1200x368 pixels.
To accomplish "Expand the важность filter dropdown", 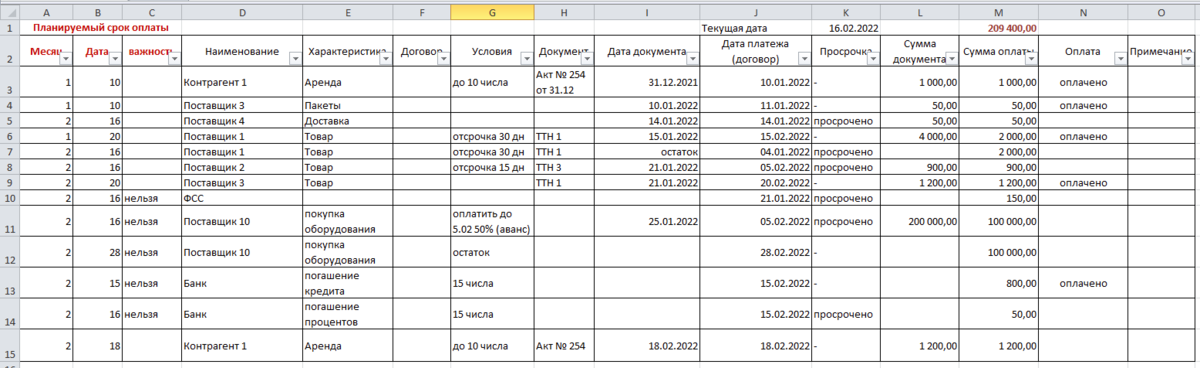I will pos(174,59).
